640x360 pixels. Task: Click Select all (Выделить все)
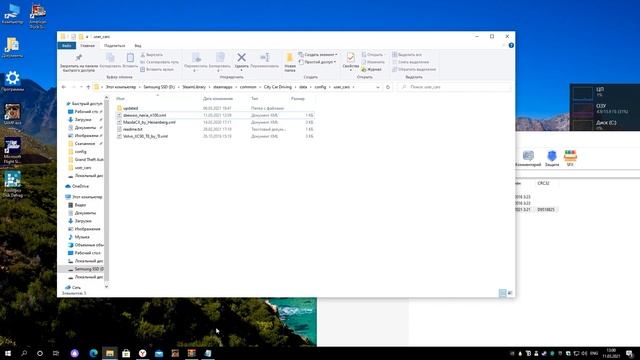pyautogui.click(x=407, y=55)
